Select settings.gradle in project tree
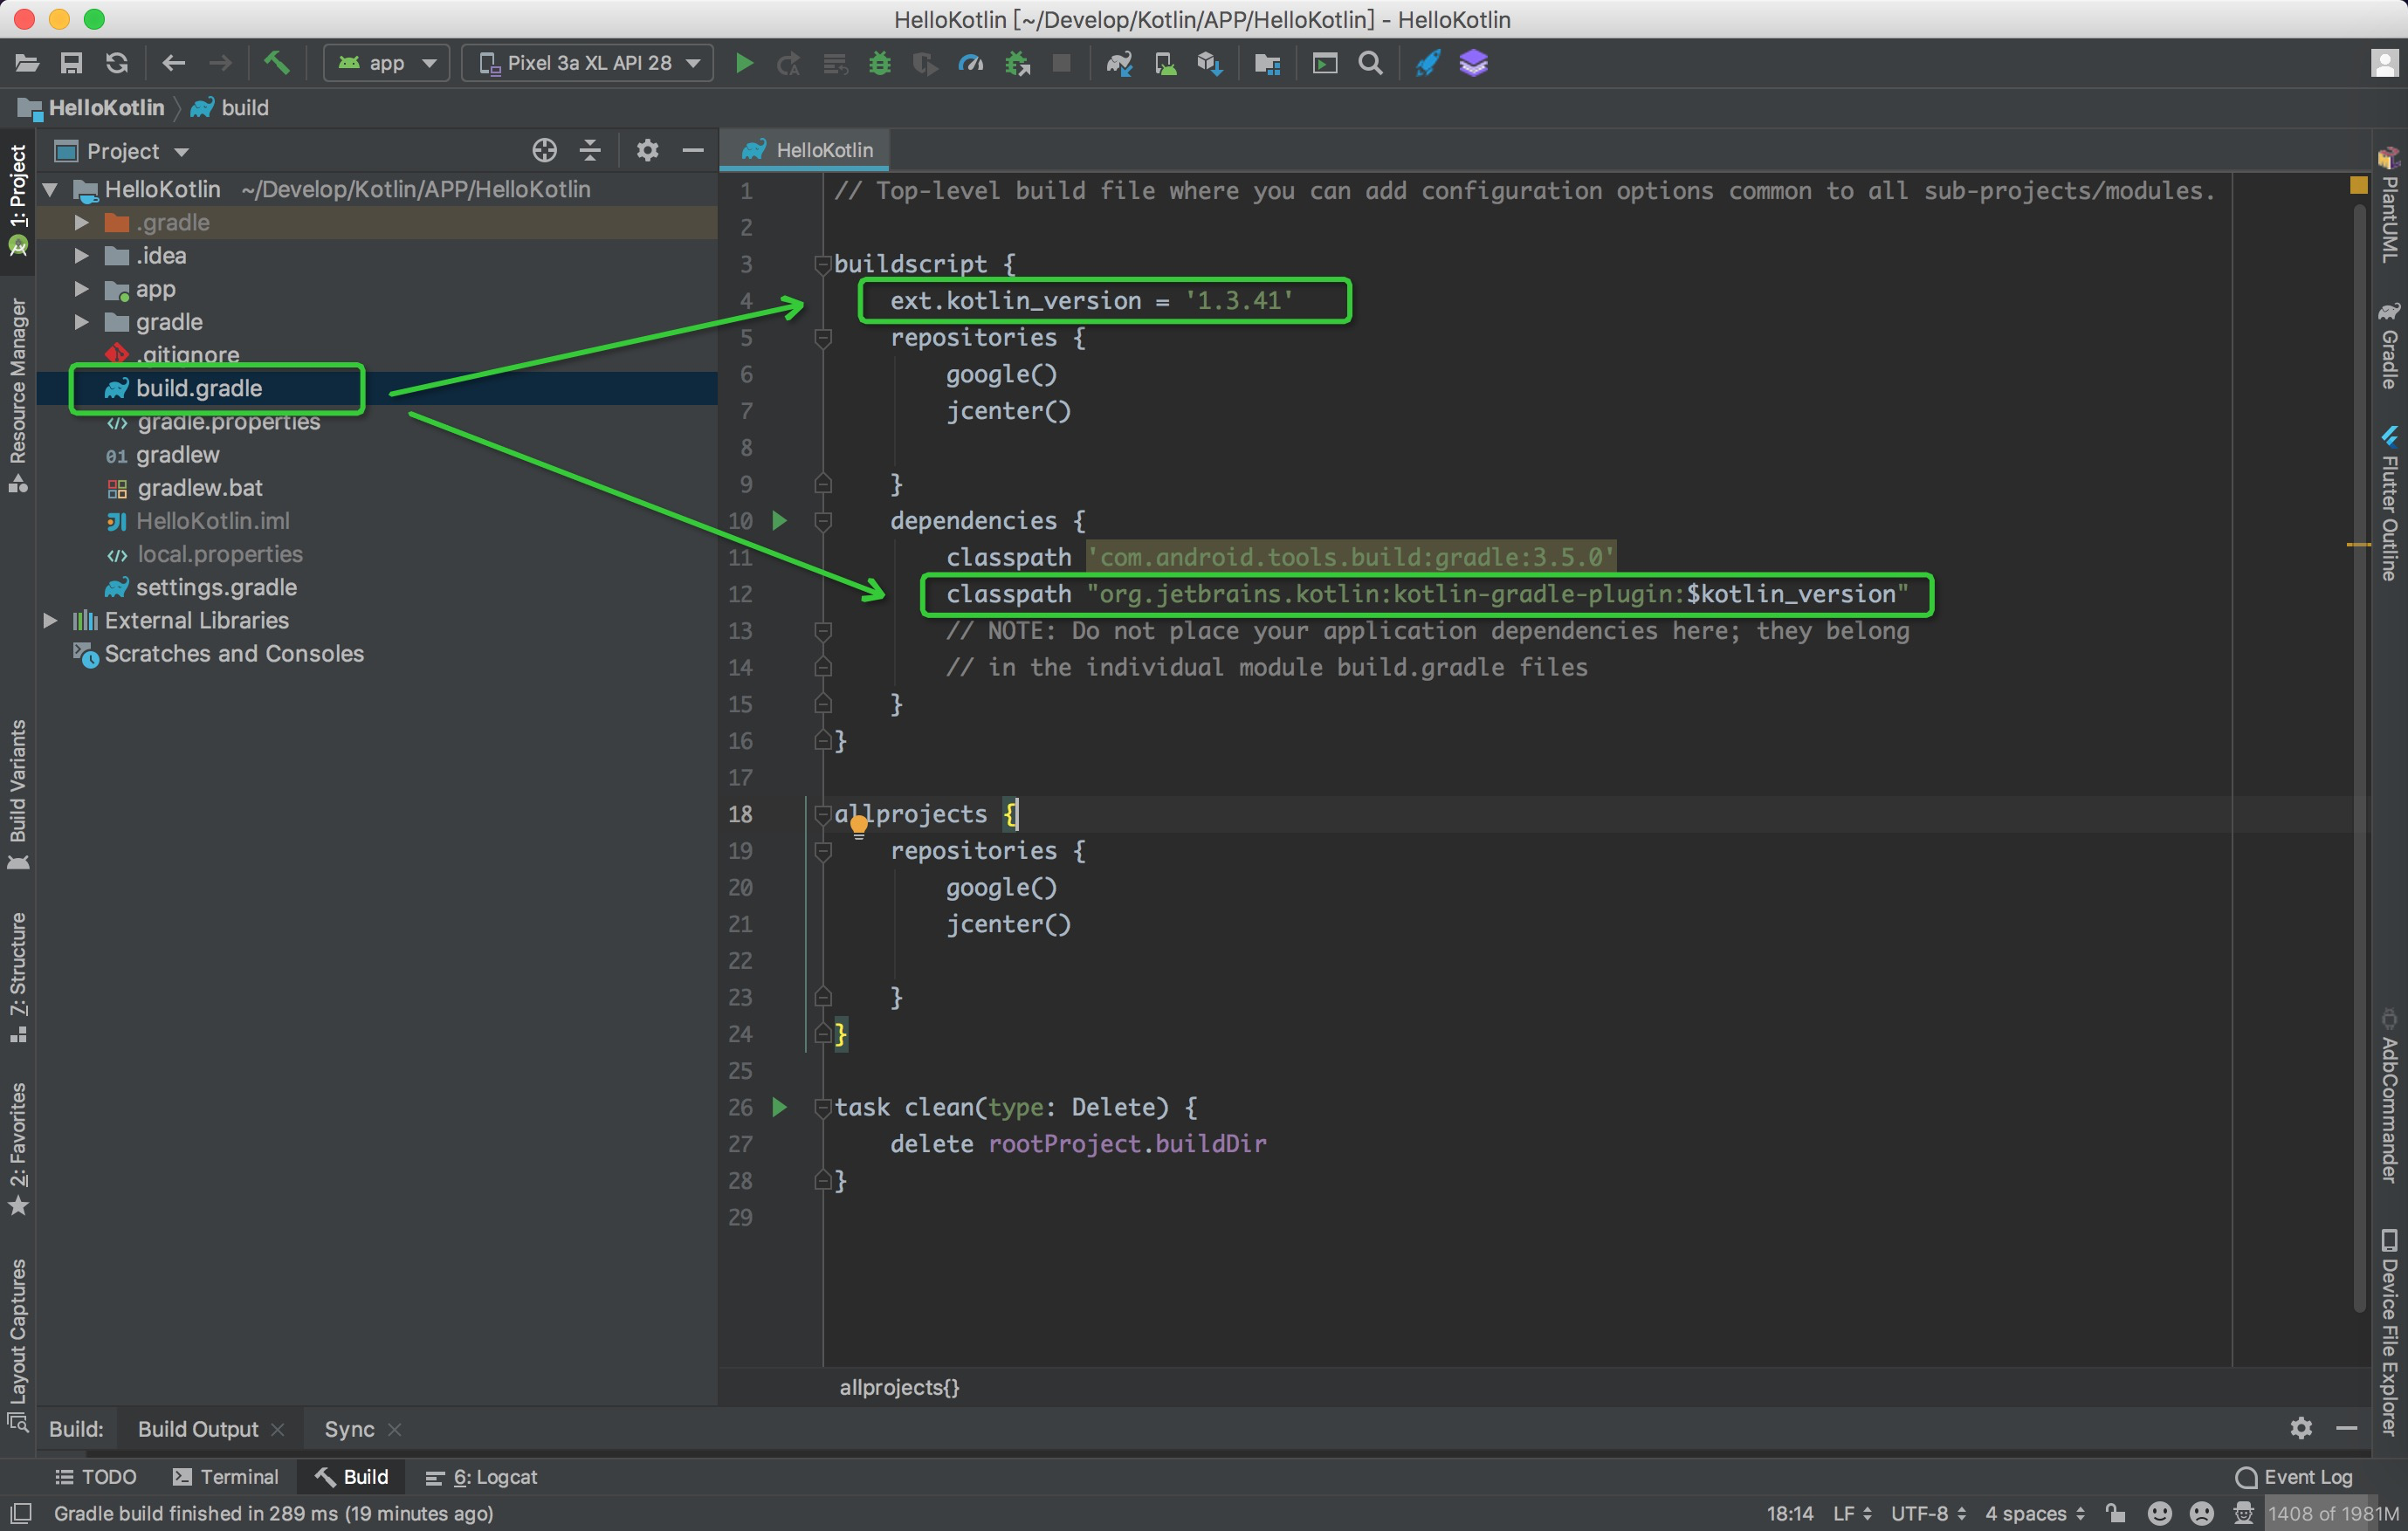 (x=216, y=587)
